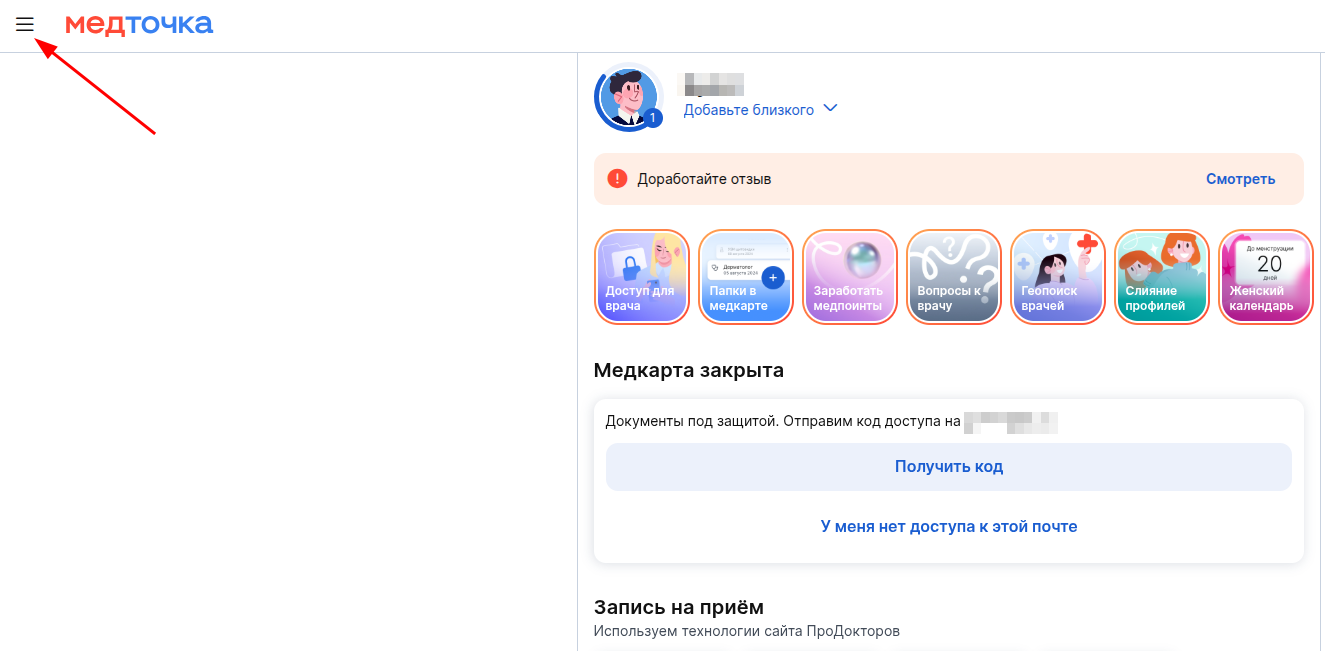Click the 'Добавьте близкого' text
Image resolution: width=1325 pixels, height=651 pixels.
pos(748,110)
